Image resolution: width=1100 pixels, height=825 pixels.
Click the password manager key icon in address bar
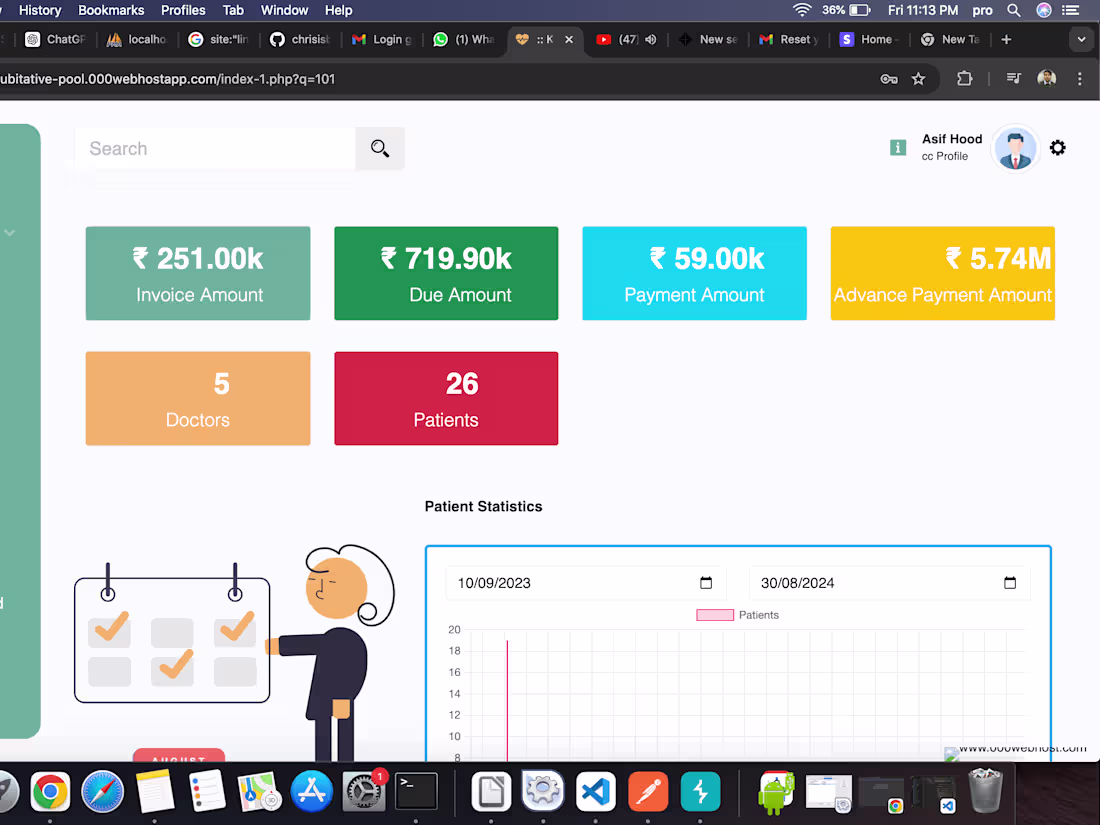point(888,77)
